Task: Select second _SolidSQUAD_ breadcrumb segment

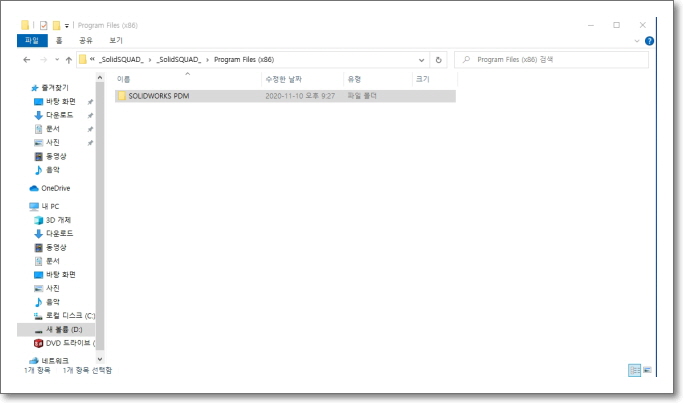Action: point(179,60)
